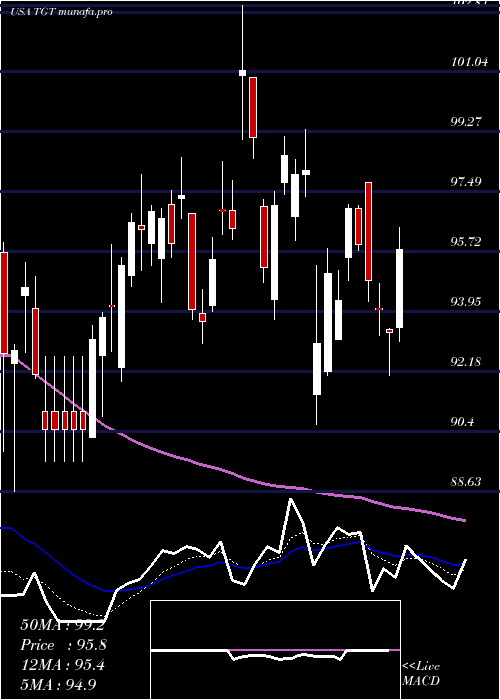Screen dimensions: 500x700
Task: Click the tall red candle near 97.49
Action: [368, 231]
